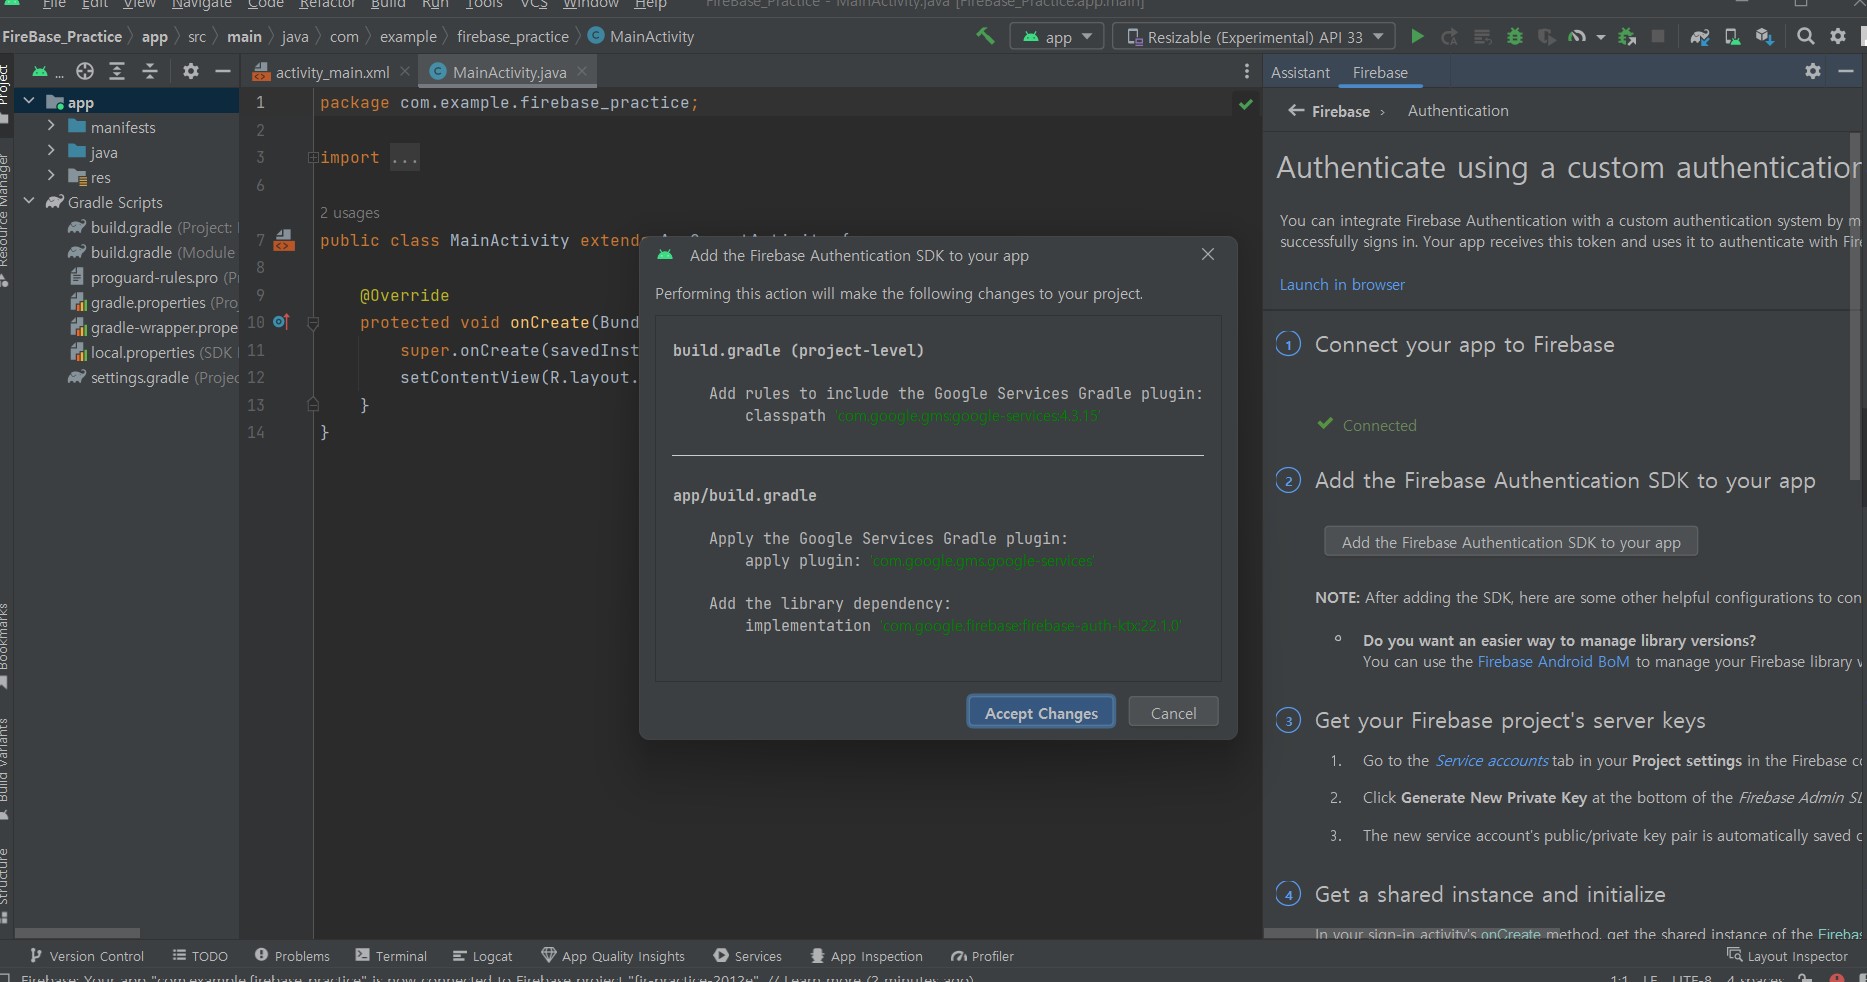Hide the Project panel with minus icon
The height and width of the screenshot is (982, 1867).
pyautogui.click(x=223, y=71)
